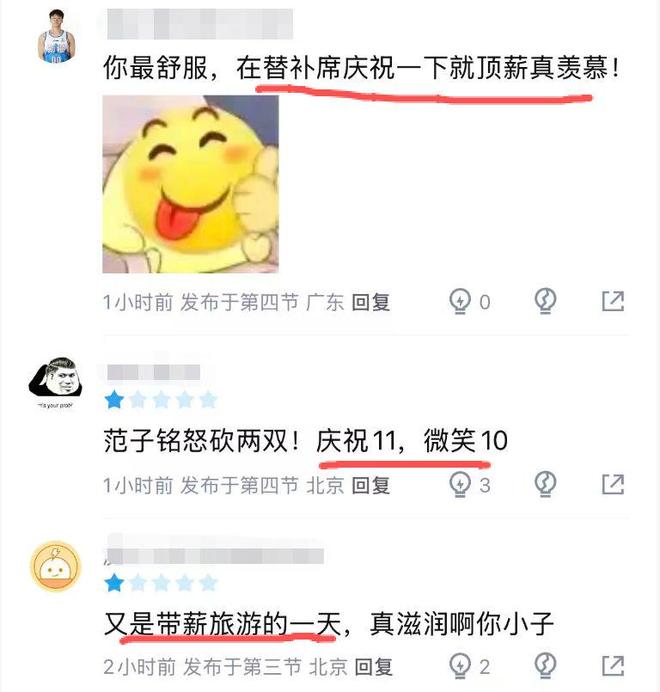Reply to the Guangdong comment via 回复

coord(371,303)
